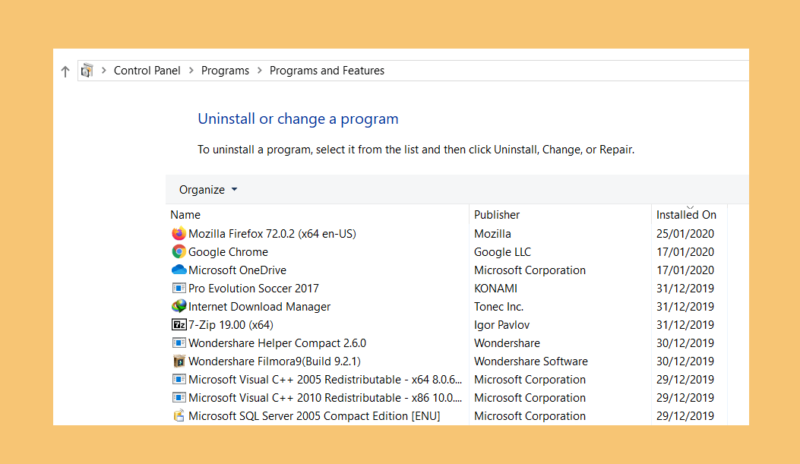Viewport: 800px width, 464px height.
Task: Select Microsoft SQL Server 2005 Compact Edition
Action: pos(314,416)
